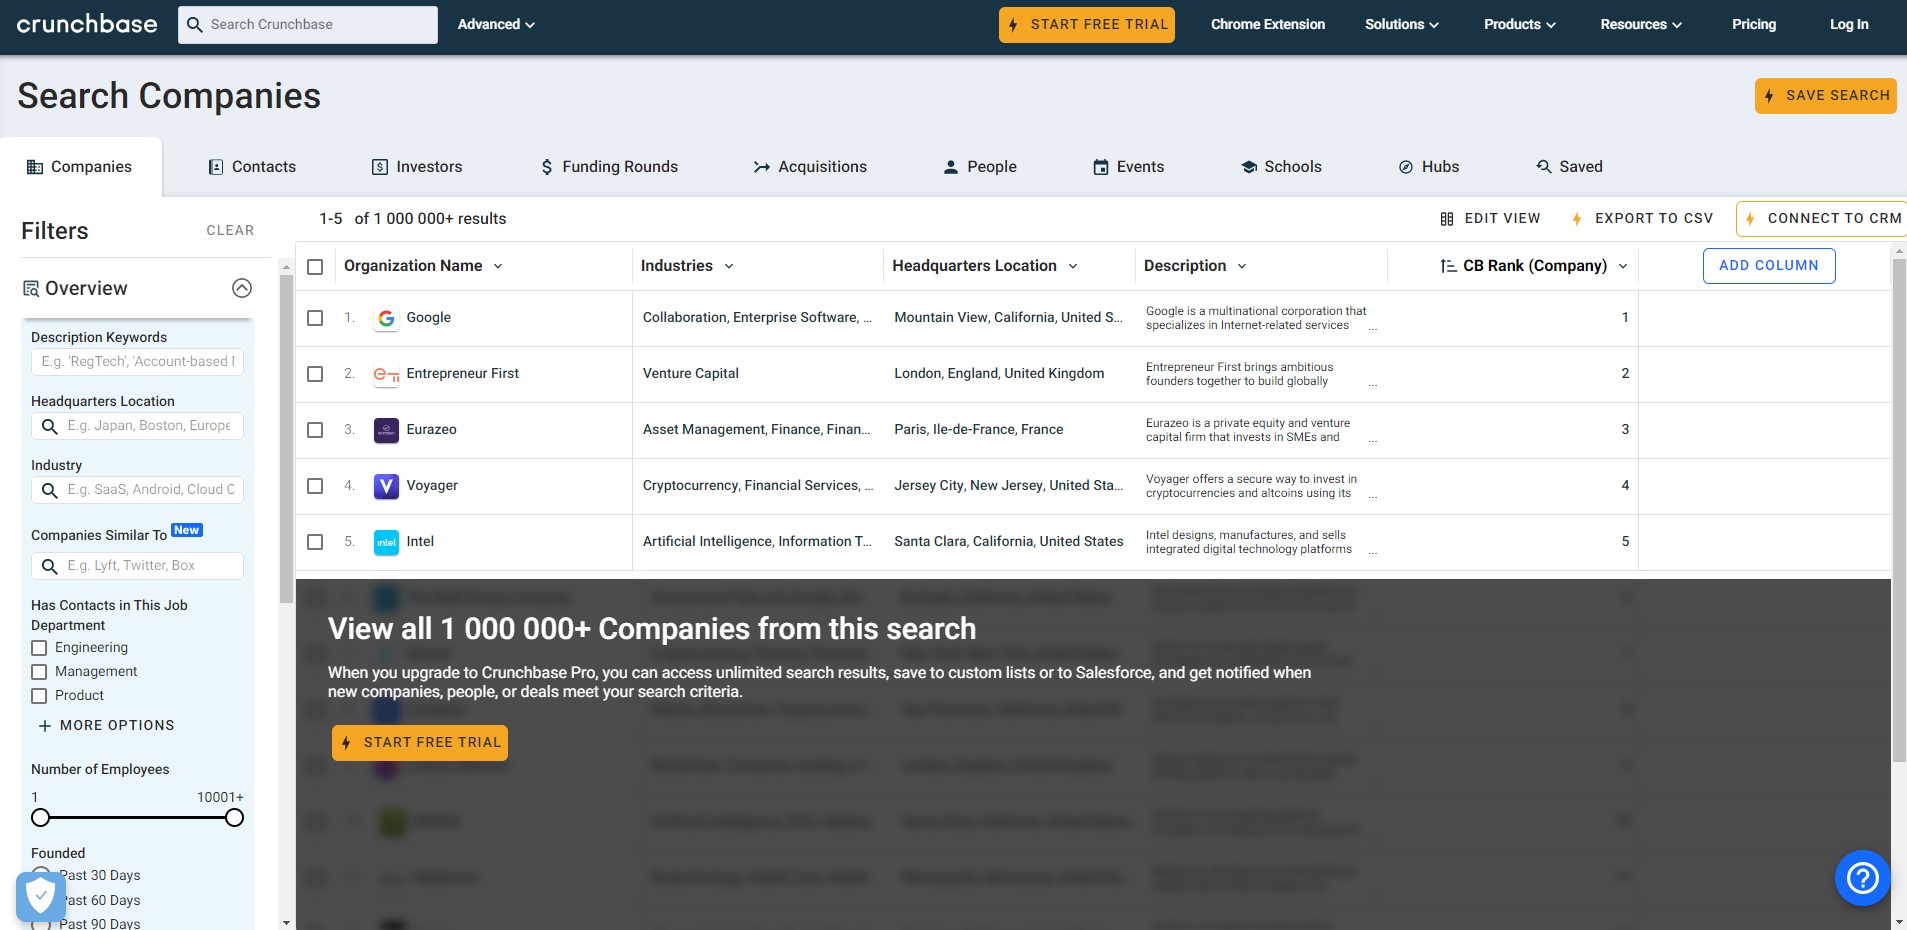Switch to the Events tab
Viewport: 1907px width, 930px height.
coord(1129,167)
